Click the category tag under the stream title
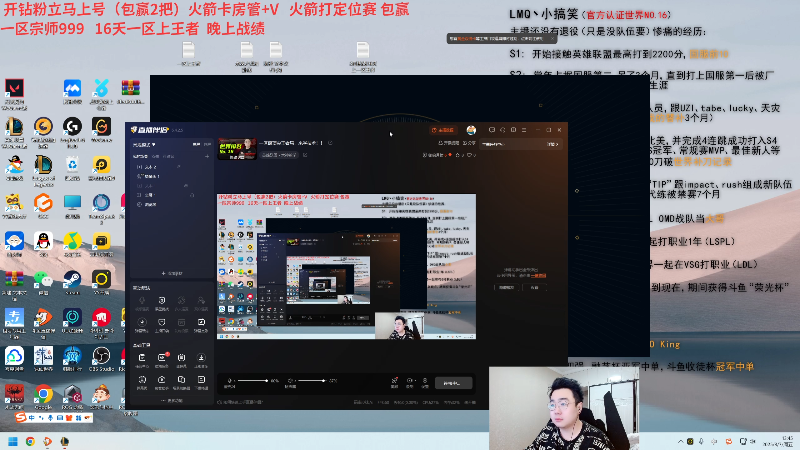The height and width of the screenshot is (450, 800). pyautogui.click(x=279, y=155)
